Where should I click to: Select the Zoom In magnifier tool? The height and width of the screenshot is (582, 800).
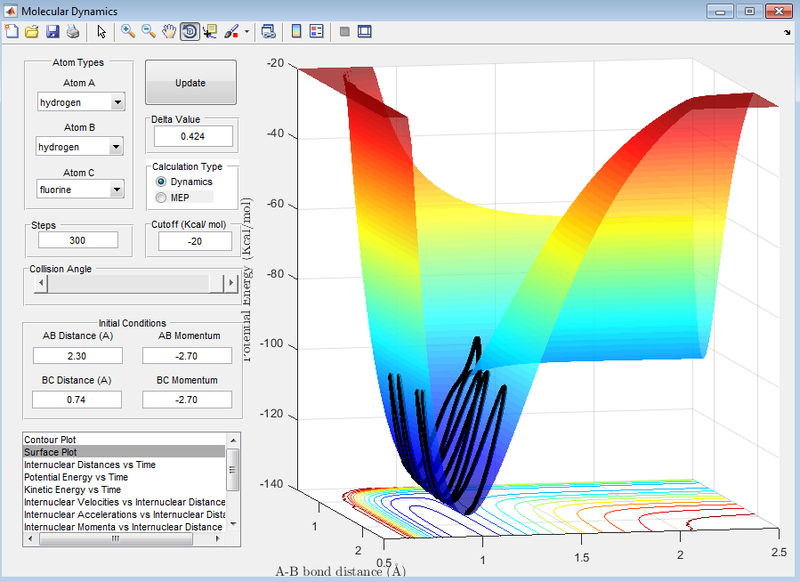(x=127, y=32)
